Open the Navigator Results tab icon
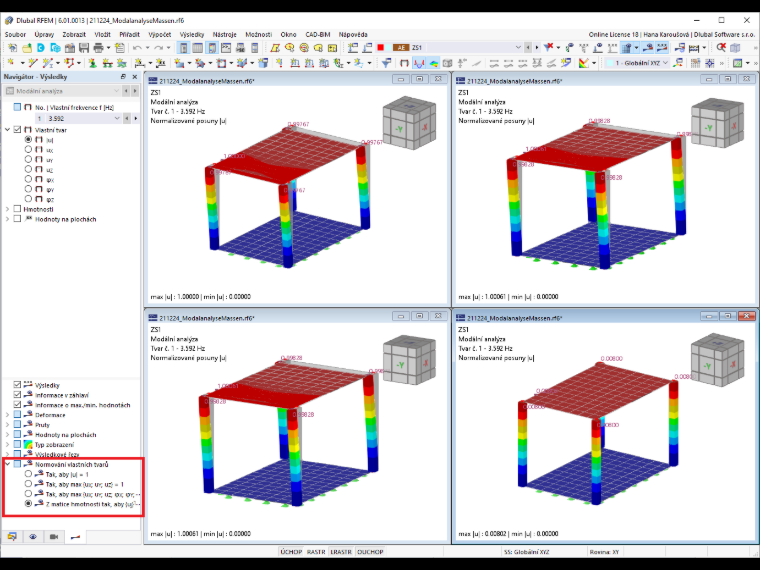 pyautogui.click(x=75, y=537)
